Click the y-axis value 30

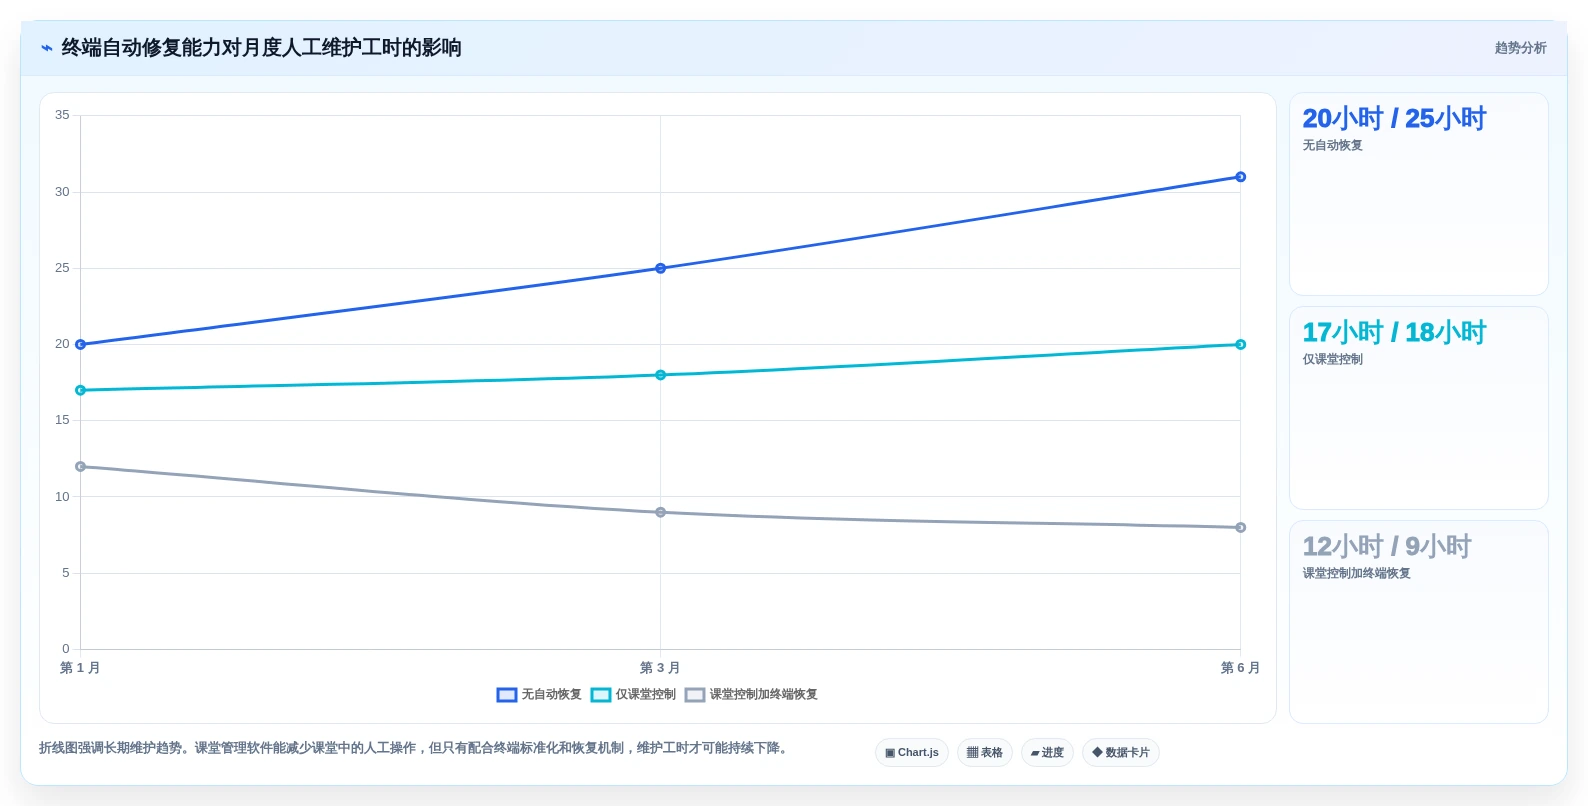62,192
